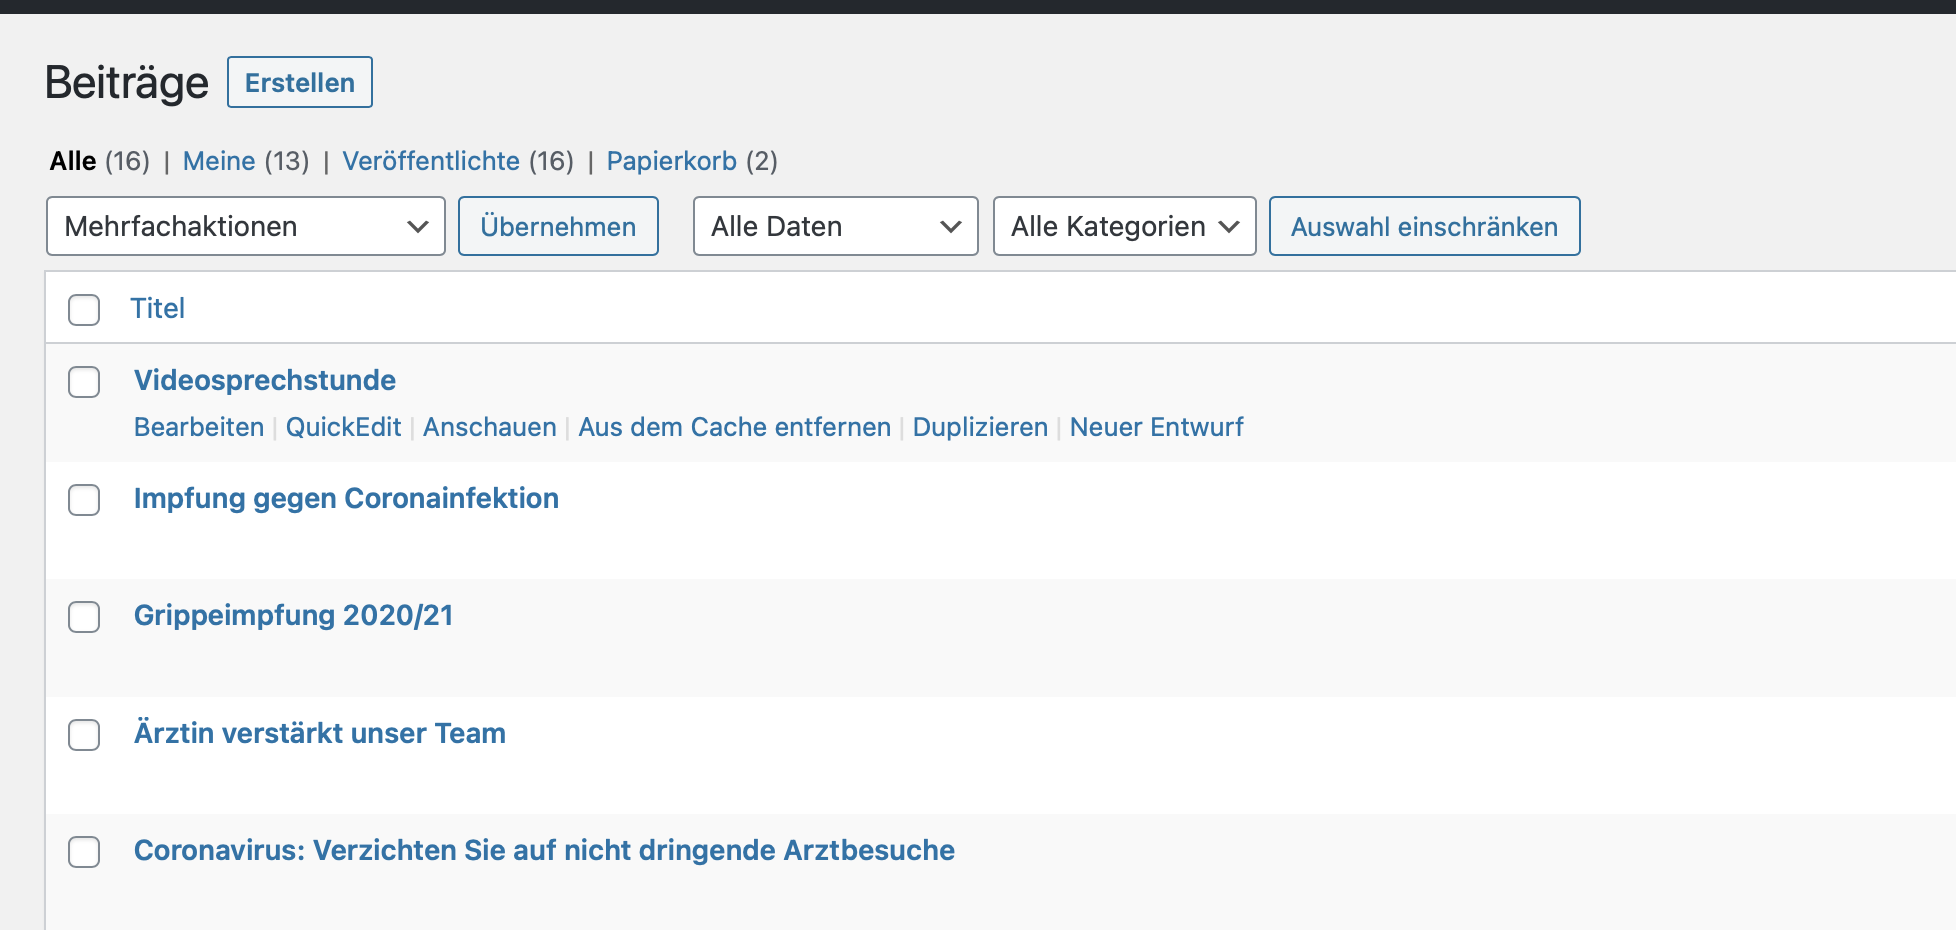
Task: Tick the checkbox for Videosprechstunde post
Action: tap(84, 382)
